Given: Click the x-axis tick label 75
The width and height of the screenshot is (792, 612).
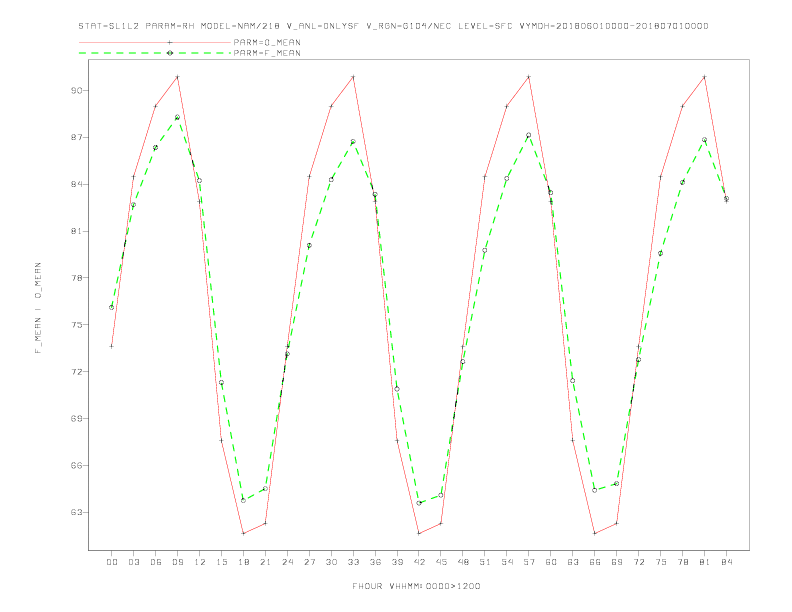Looking at the screenshot, I should [x=661, y=562].
